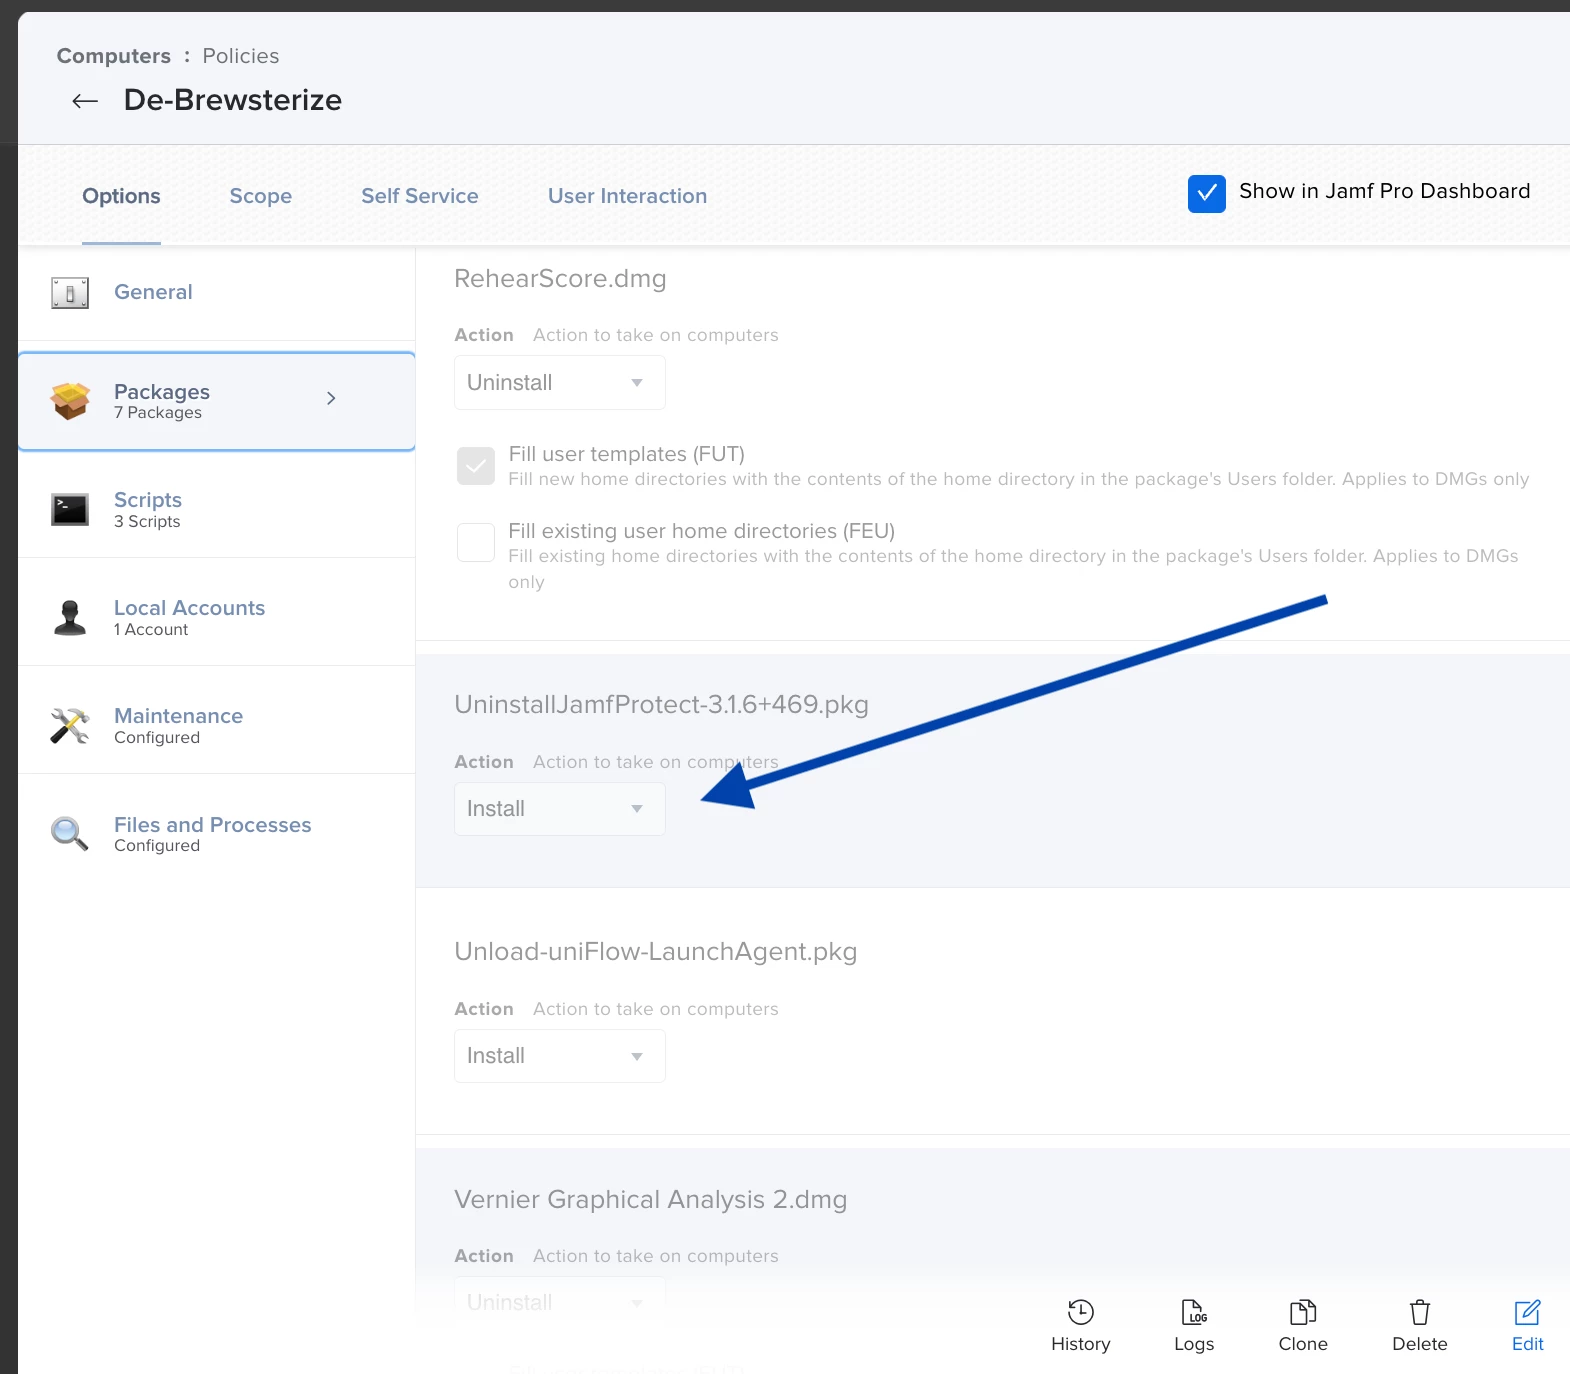The height and width of the screenshot is (1374, 1570).
Task: Delete policy using trash icon
Action: pyautogui.click(x=1420, y=1312)
